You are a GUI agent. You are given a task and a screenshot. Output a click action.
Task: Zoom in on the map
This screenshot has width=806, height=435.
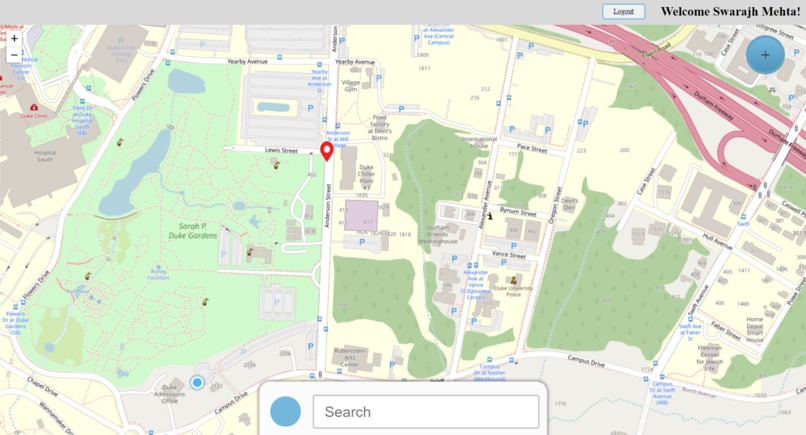click(14, 39)
